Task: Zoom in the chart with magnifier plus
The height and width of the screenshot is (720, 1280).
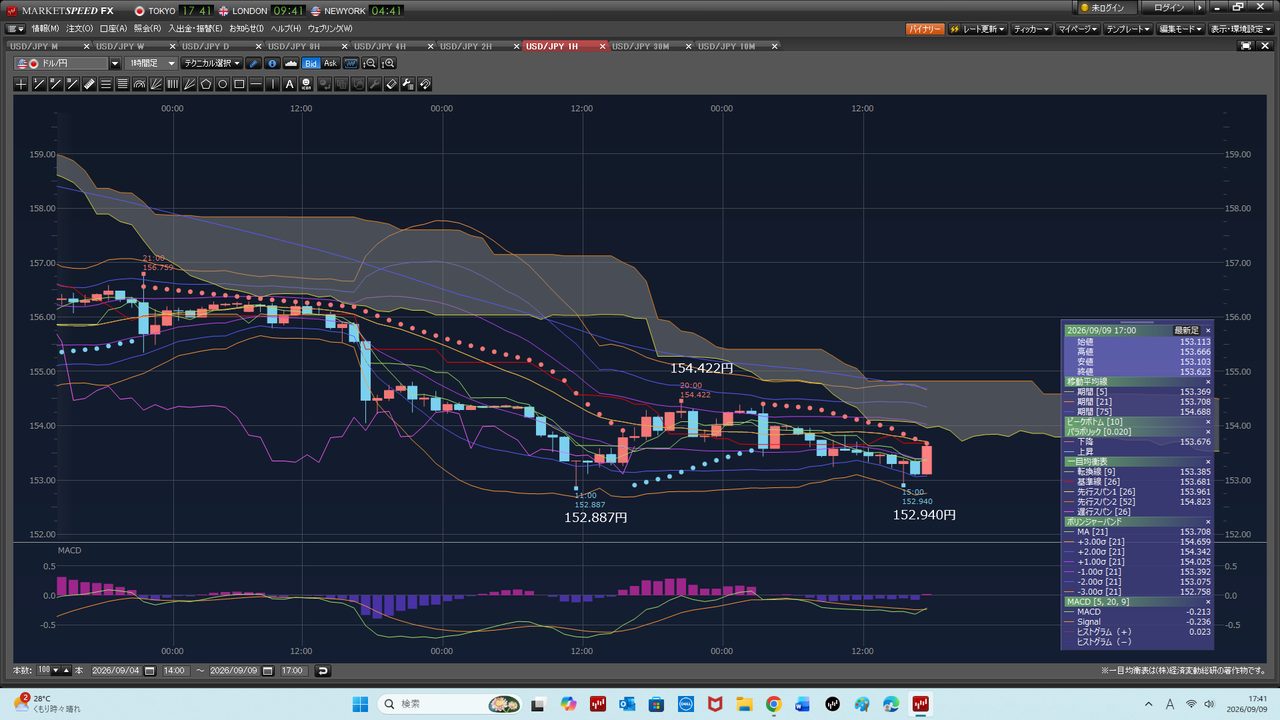Action: (x=388, y=63)
